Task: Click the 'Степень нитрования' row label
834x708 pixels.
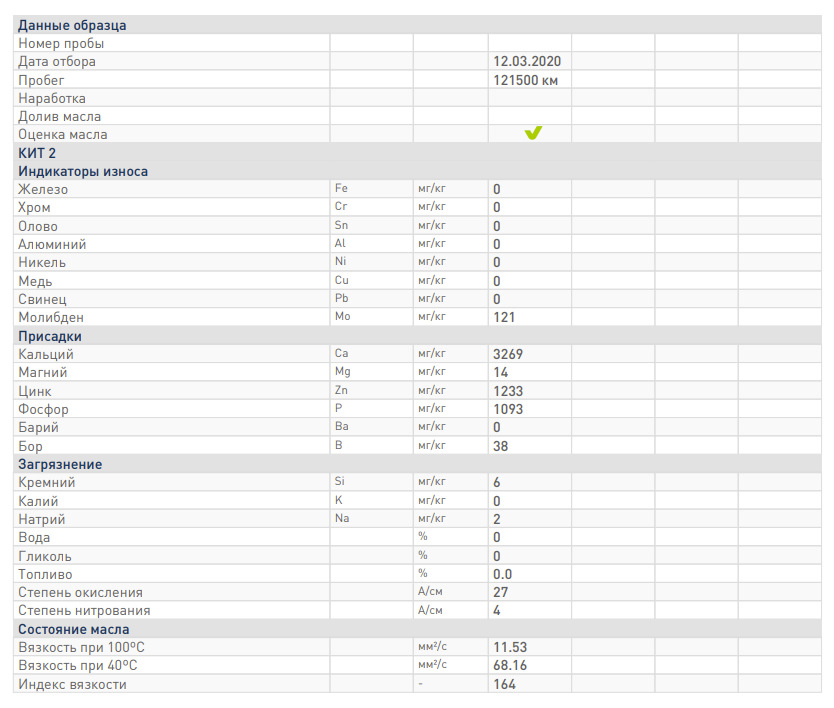Action: [84, 611]
